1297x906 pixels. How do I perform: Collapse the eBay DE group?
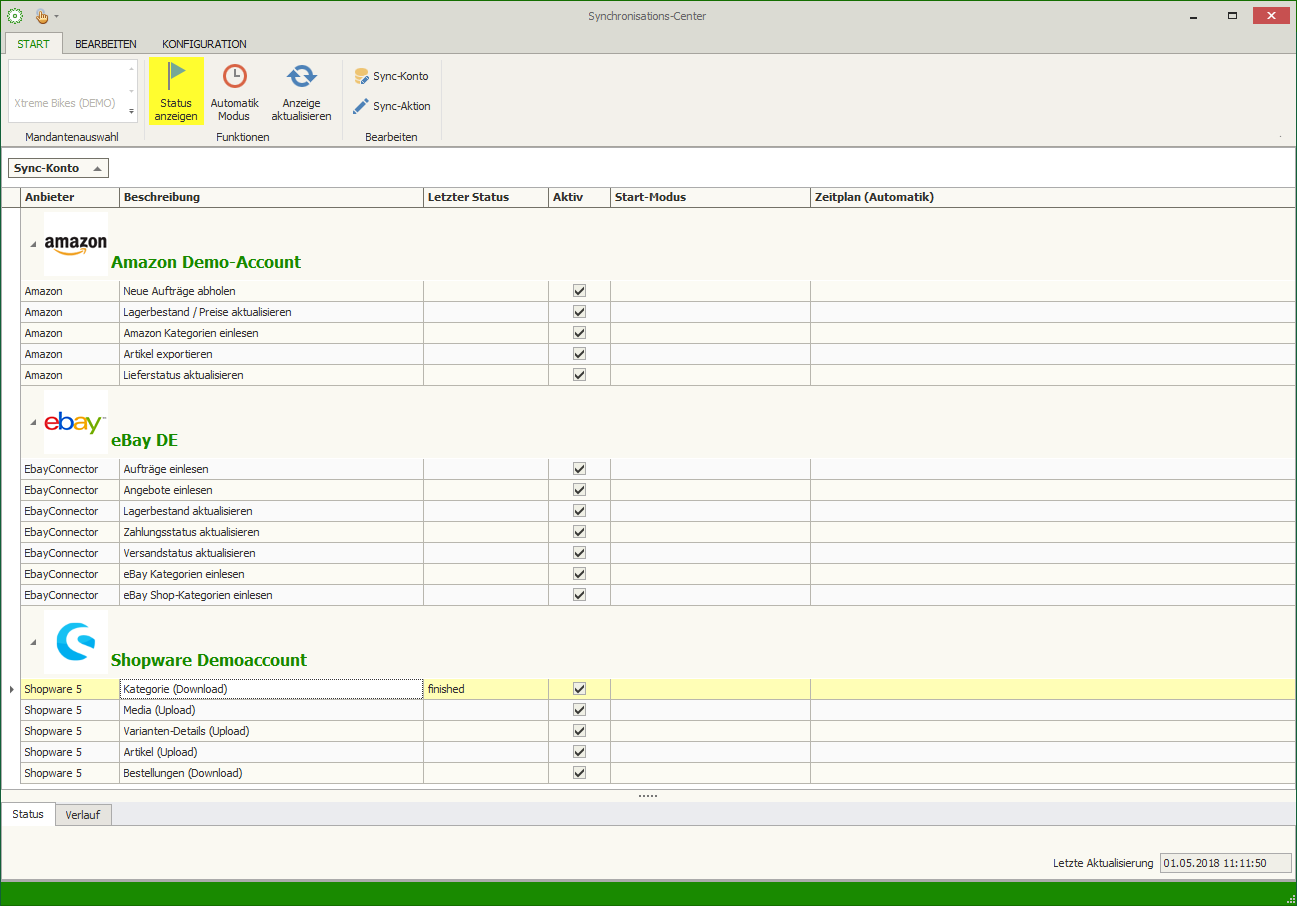(x=32, y=422)
